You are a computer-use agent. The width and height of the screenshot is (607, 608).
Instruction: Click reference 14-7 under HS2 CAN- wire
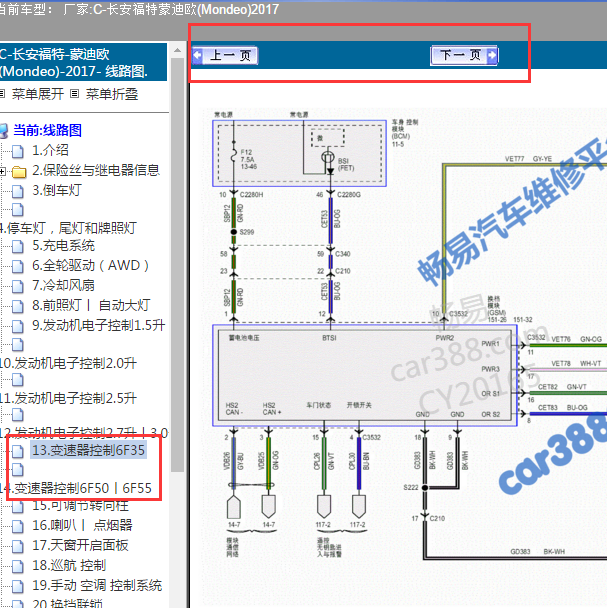(234, 525)
